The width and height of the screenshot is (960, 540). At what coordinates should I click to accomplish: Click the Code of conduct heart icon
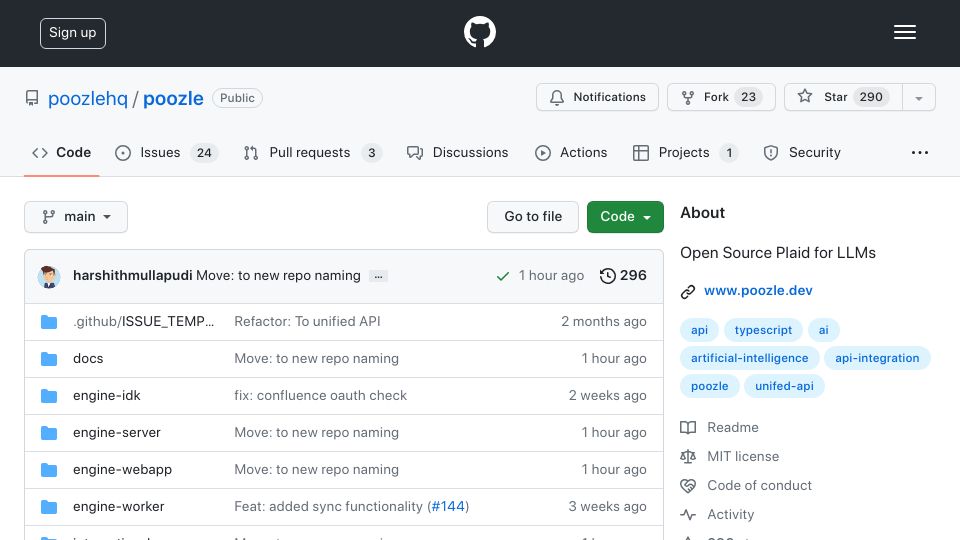(x=688, y=486)
